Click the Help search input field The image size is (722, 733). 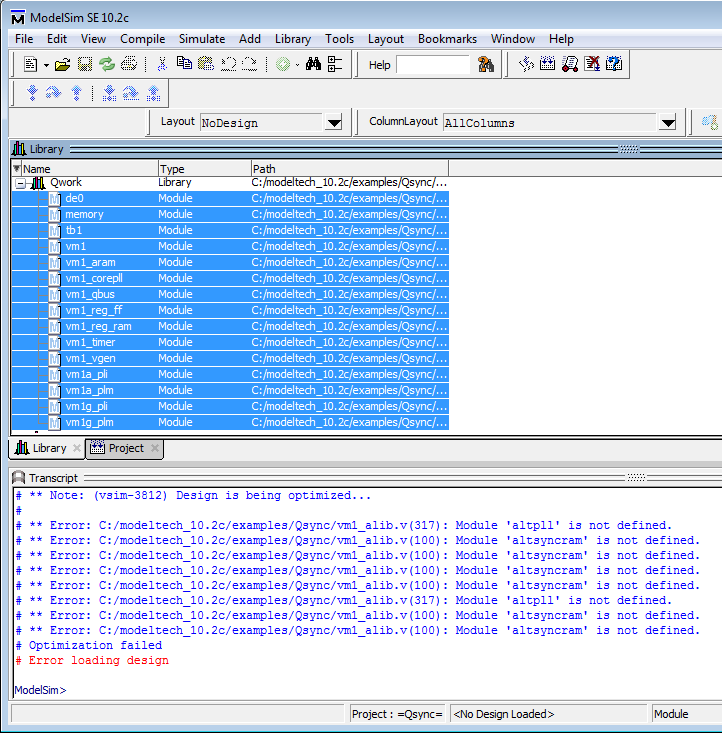[432, 65]
